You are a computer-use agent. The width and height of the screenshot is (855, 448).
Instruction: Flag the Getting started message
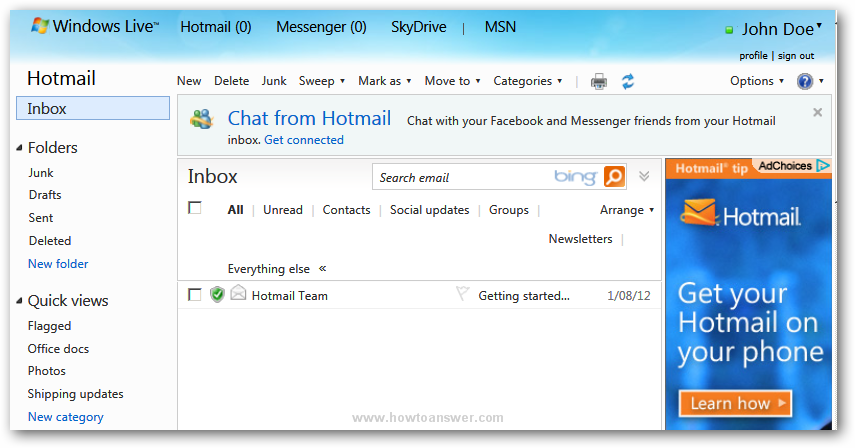462,294
